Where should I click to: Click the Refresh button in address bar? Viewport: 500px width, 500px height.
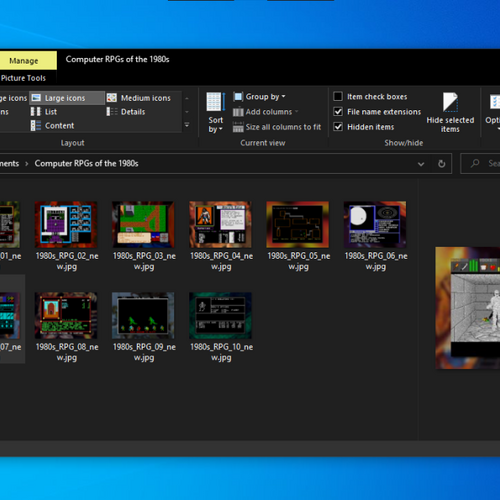(x=442, y=164)
